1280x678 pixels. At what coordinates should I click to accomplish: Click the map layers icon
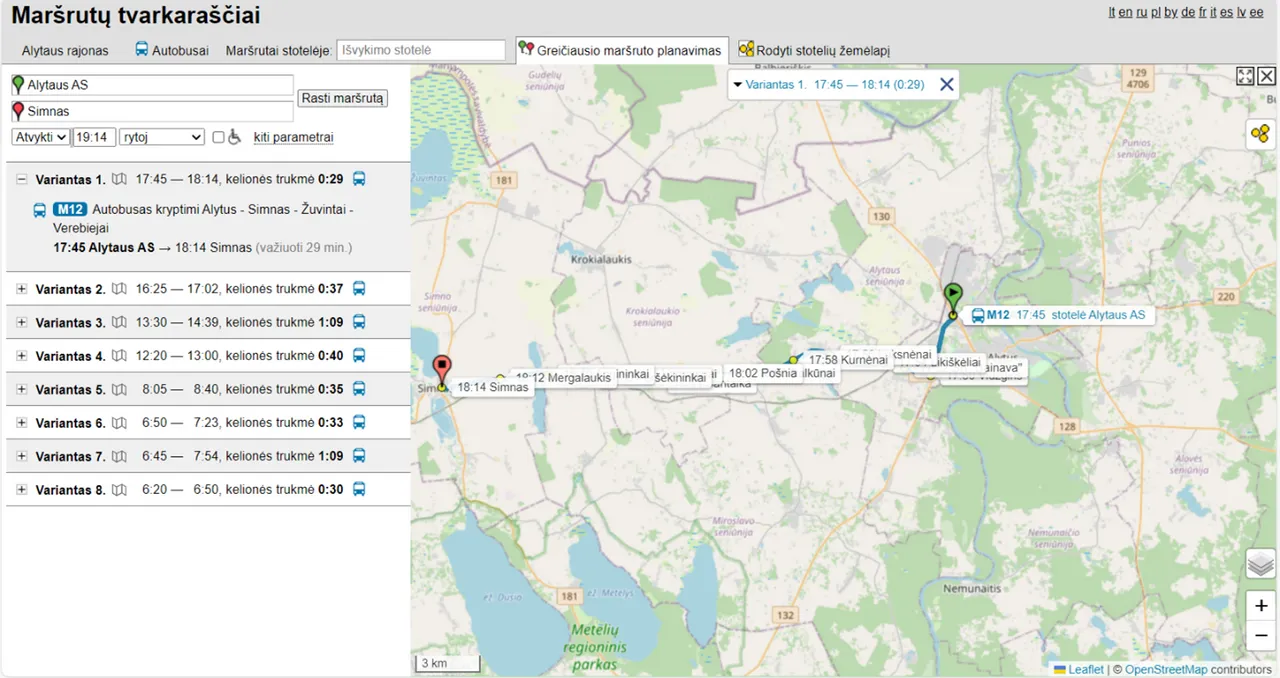[x=1260, y=564]
